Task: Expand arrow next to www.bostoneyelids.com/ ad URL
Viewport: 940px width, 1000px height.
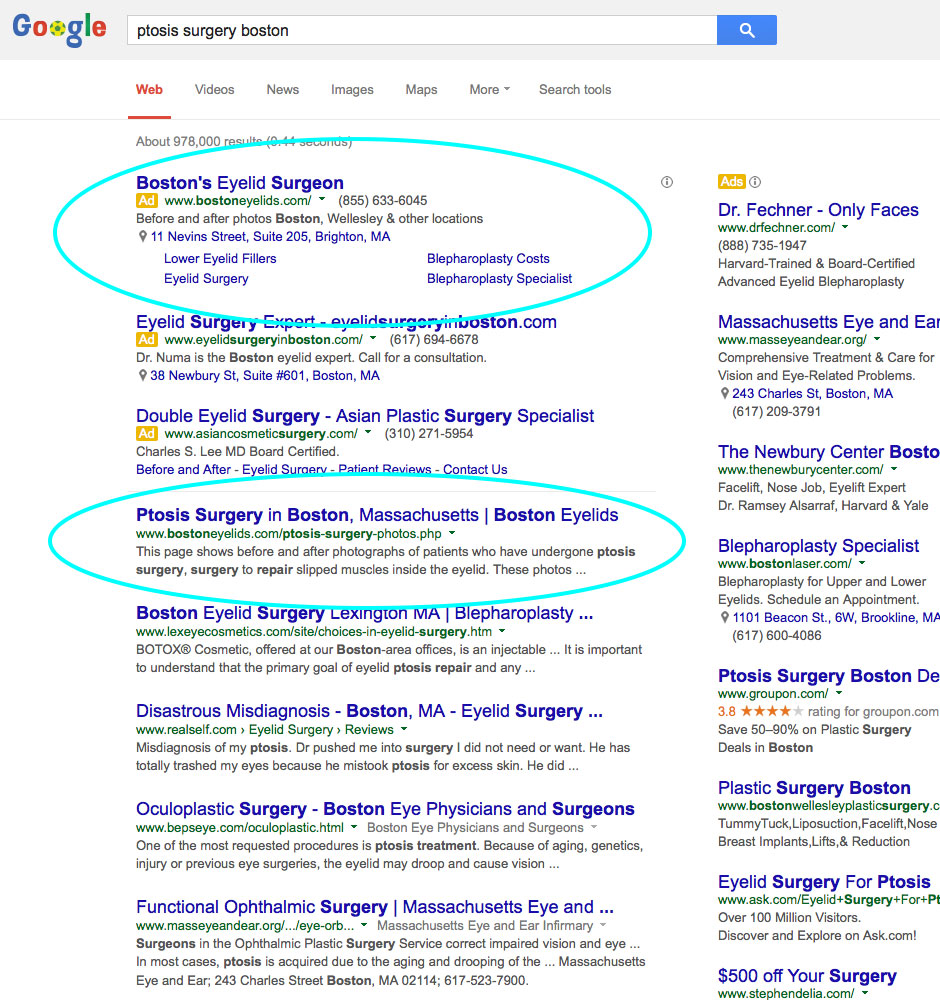Action: coord(322,200)
